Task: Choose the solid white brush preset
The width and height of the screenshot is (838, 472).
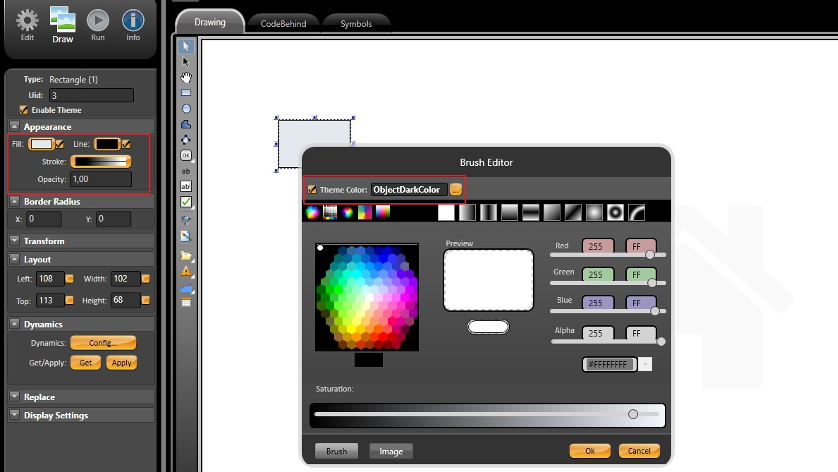Action: coord(446,212)
